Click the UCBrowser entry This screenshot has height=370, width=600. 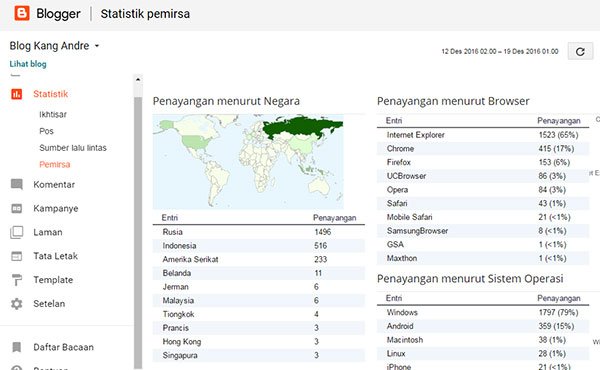click(406, 176)
